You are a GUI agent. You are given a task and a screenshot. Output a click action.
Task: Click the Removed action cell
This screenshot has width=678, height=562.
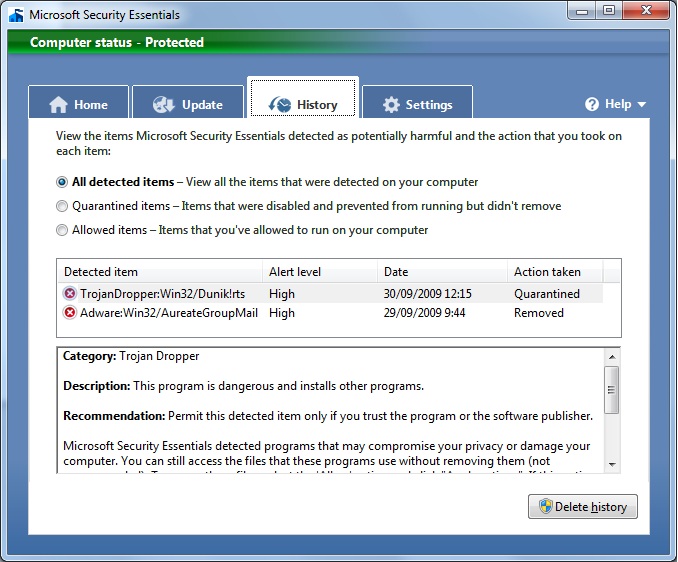538,313
